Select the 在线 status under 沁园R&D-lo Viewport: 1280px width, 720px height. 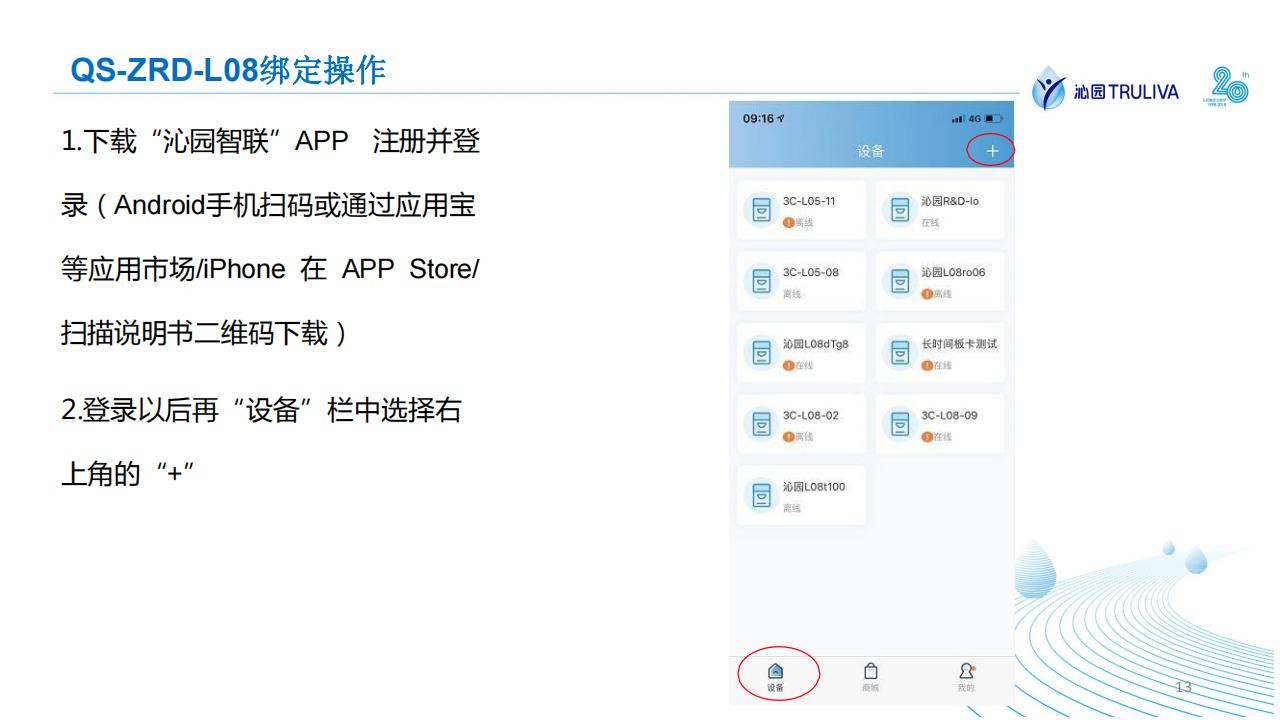click(x=930, y=223)
